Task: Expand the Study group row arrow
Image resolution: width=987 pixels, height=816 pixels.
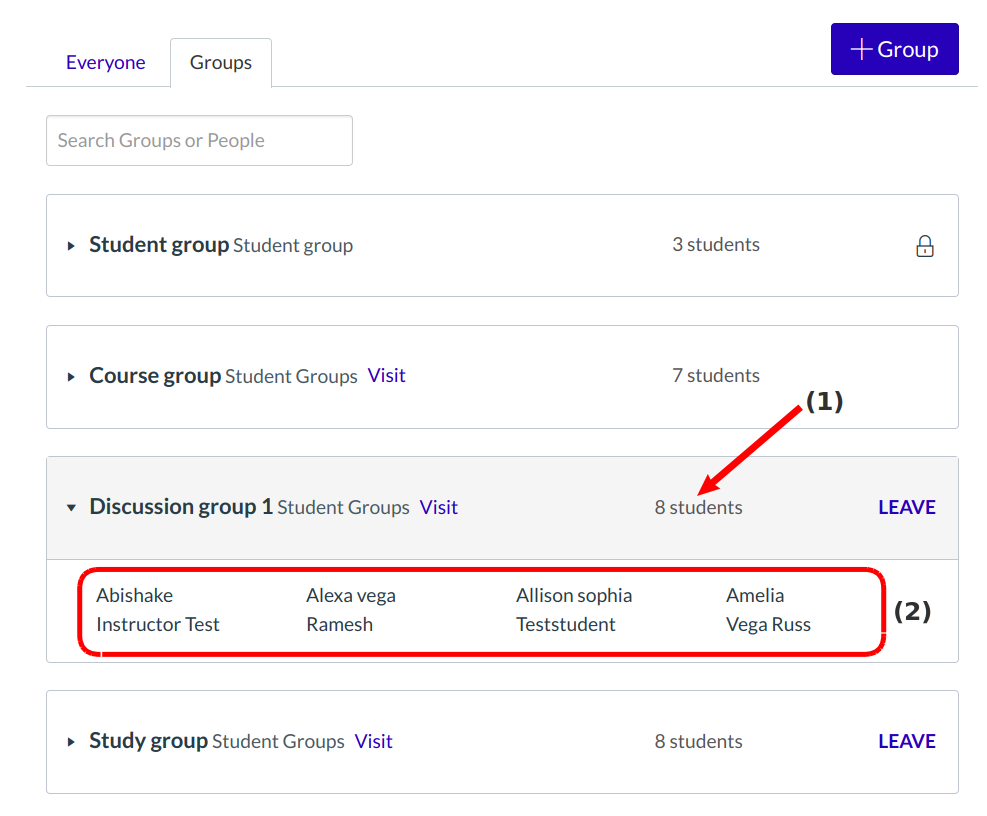Action: click(x=71, y=742)
